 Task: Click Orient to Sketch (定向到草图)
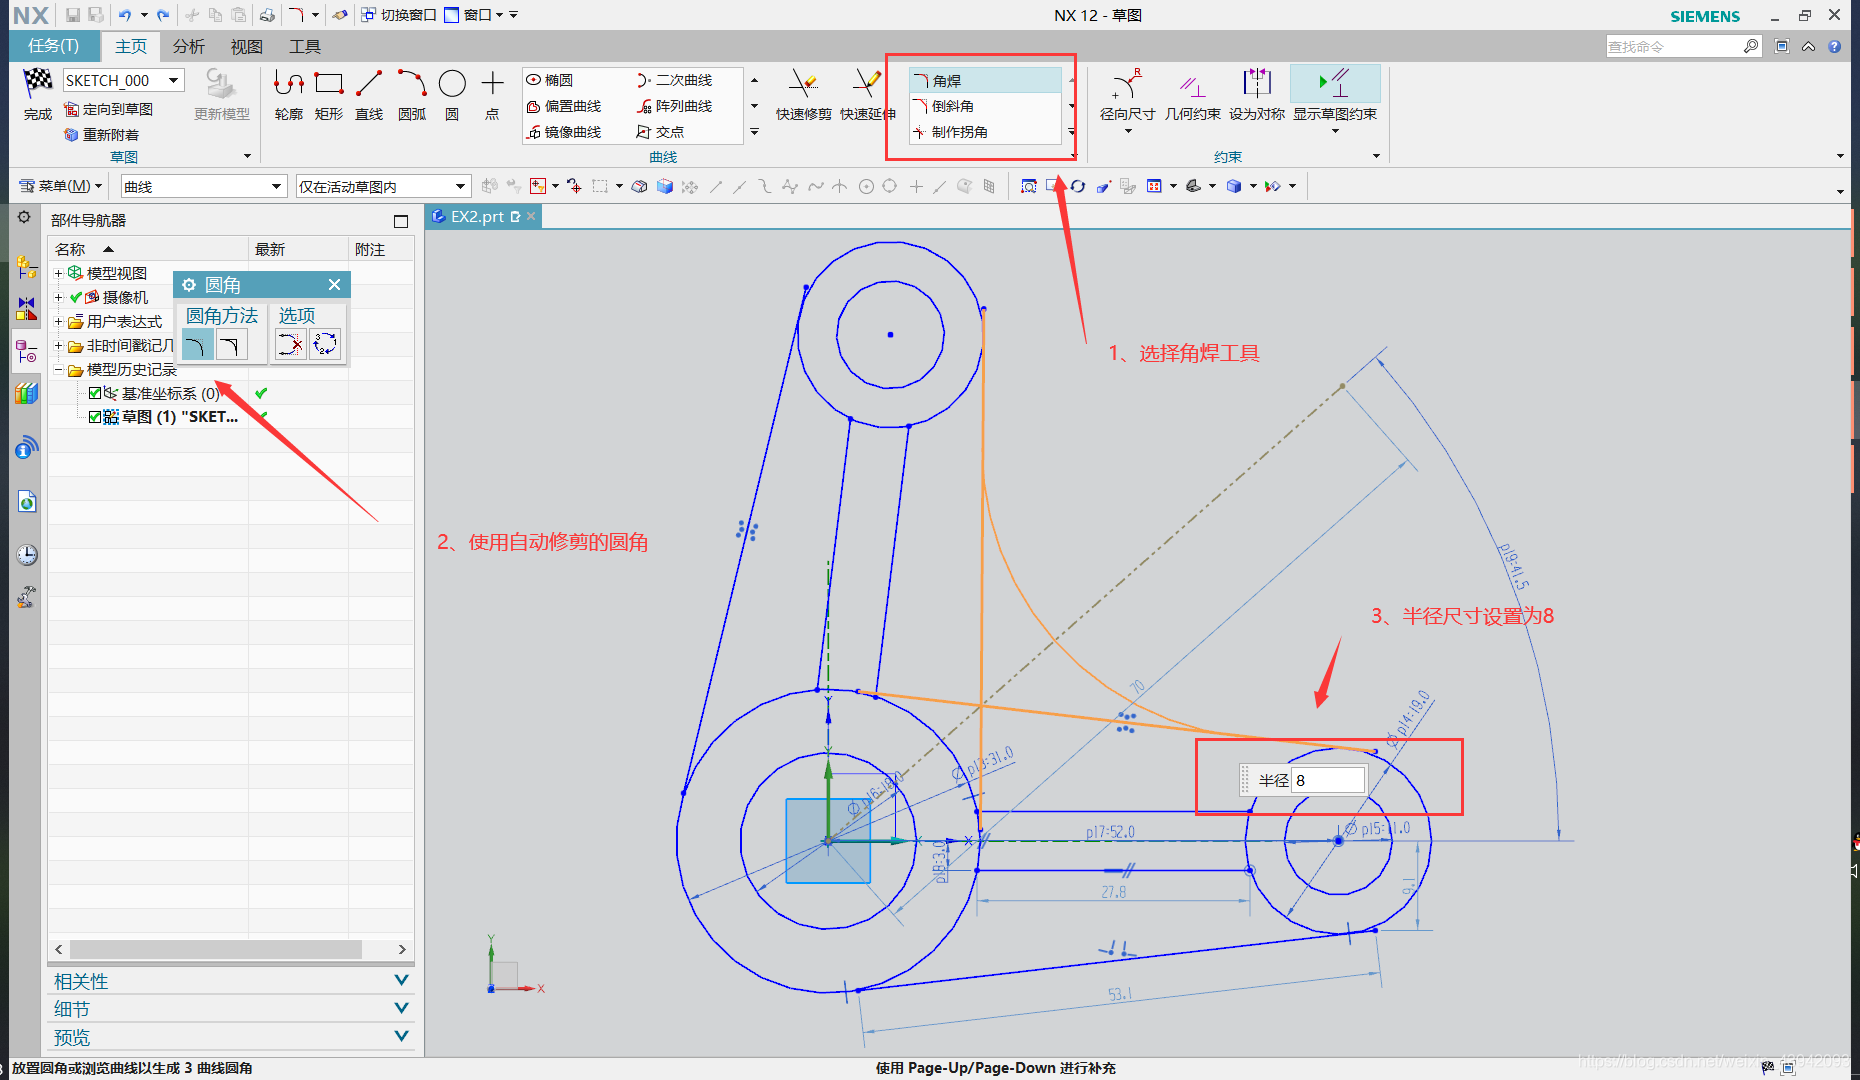[x=109, y=109]
